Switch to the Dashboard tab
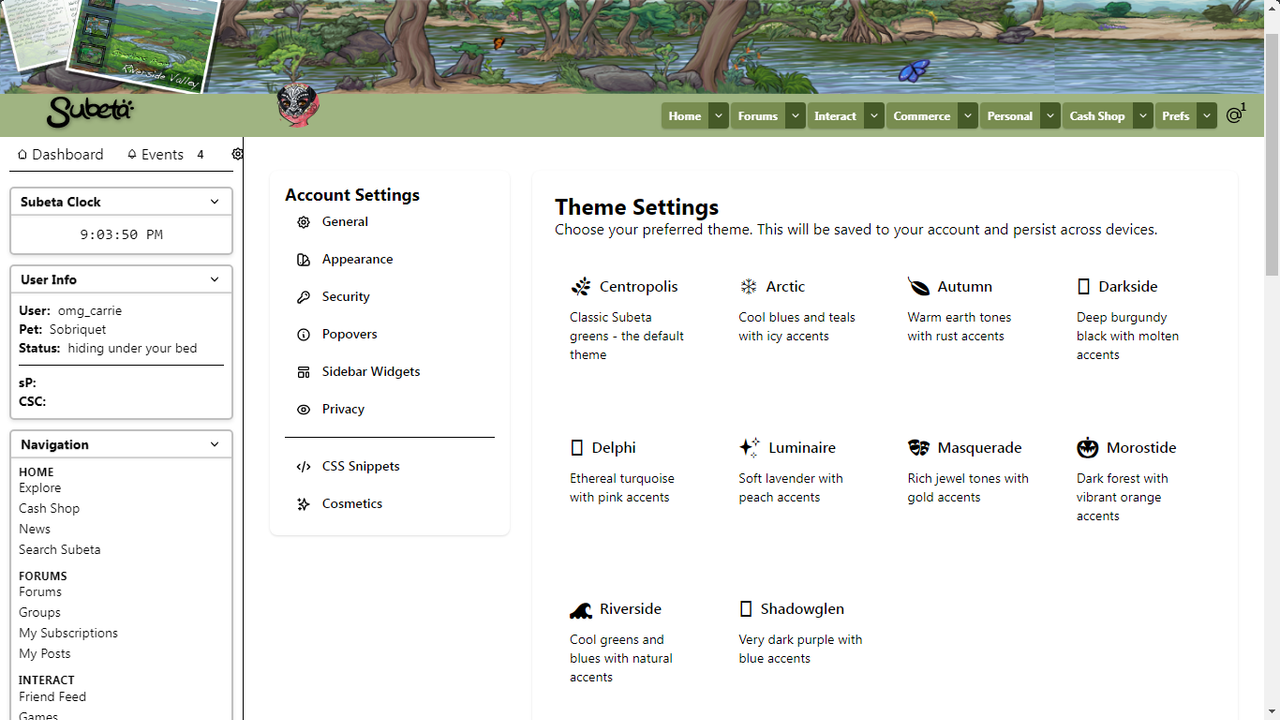 coord(61,154)
